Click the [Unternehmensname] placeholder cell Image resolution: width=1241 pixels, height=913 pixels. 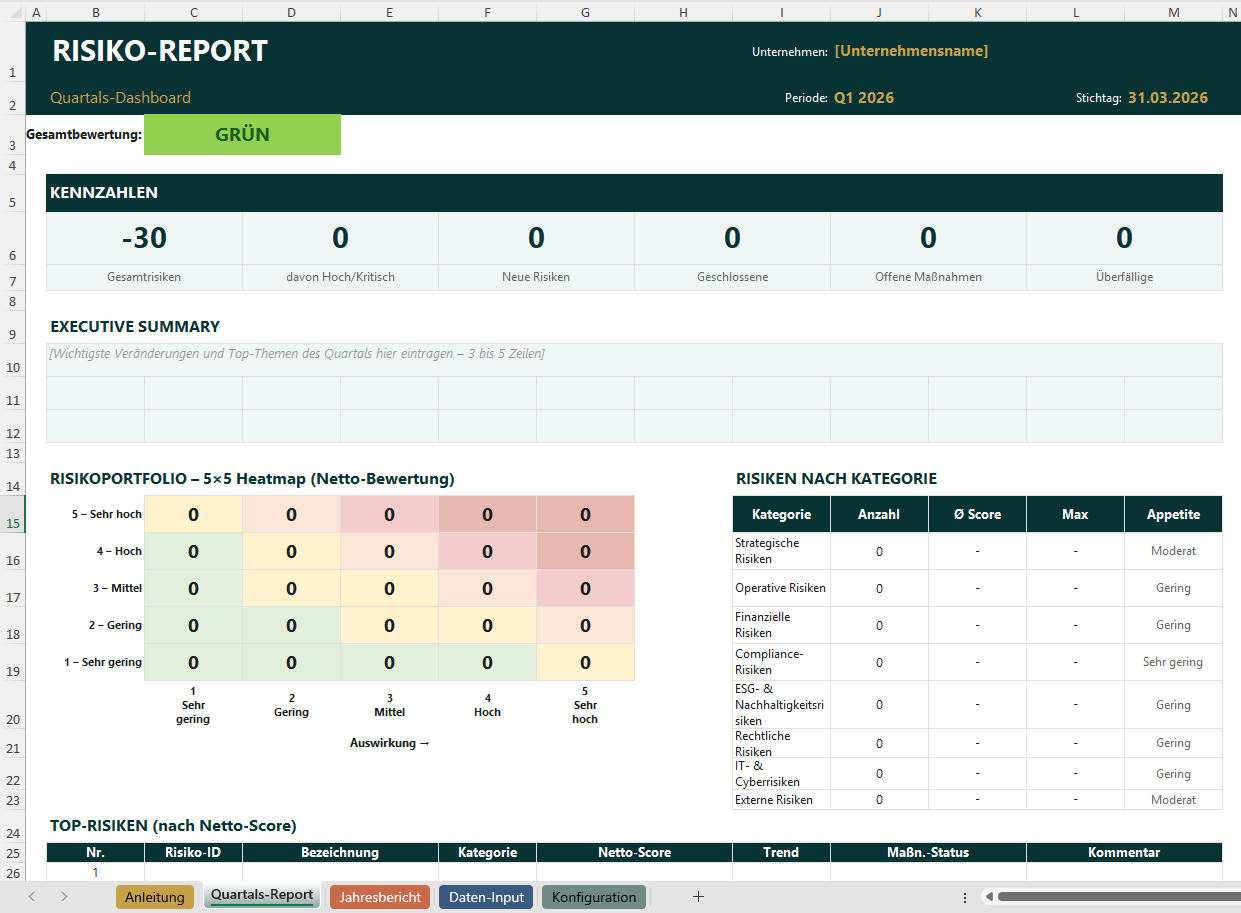point(911,50)
